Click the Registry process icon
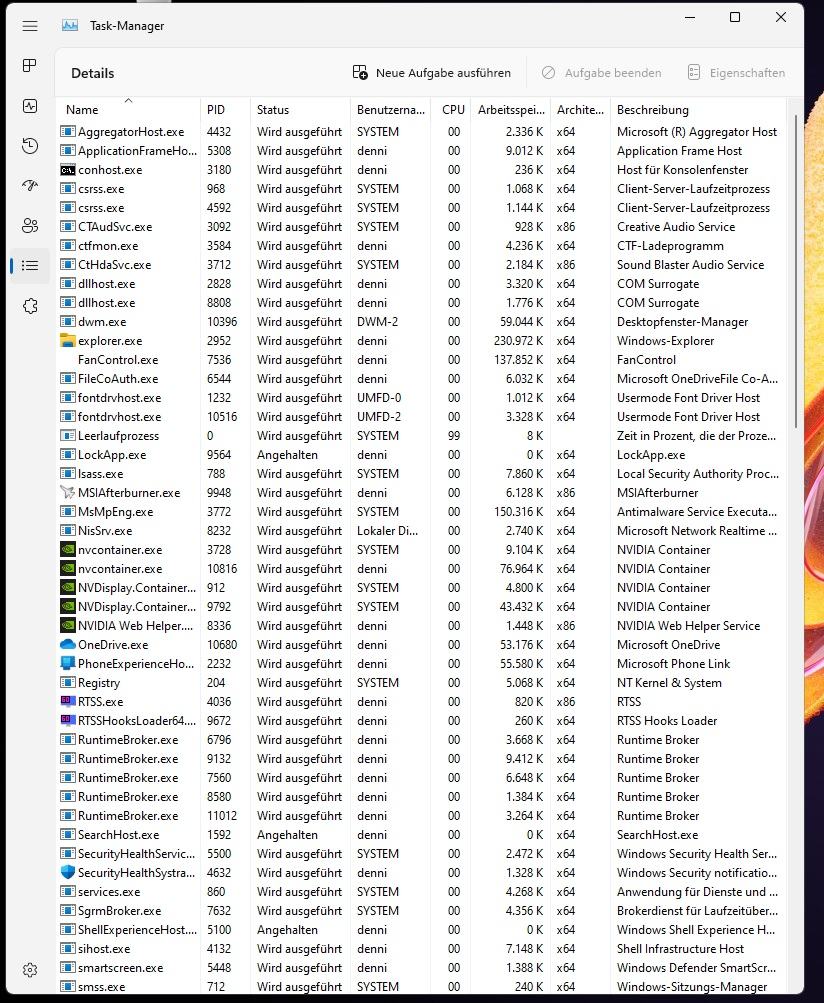 coord(67,683)
